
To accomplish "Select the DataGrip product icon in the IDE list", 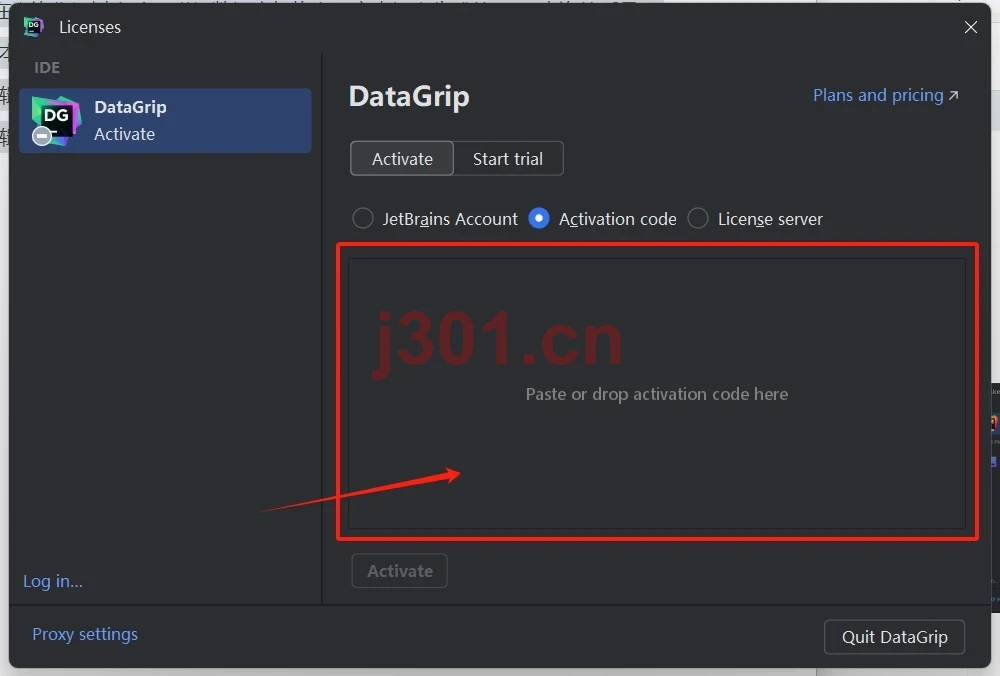I will (x=56, y=121).
